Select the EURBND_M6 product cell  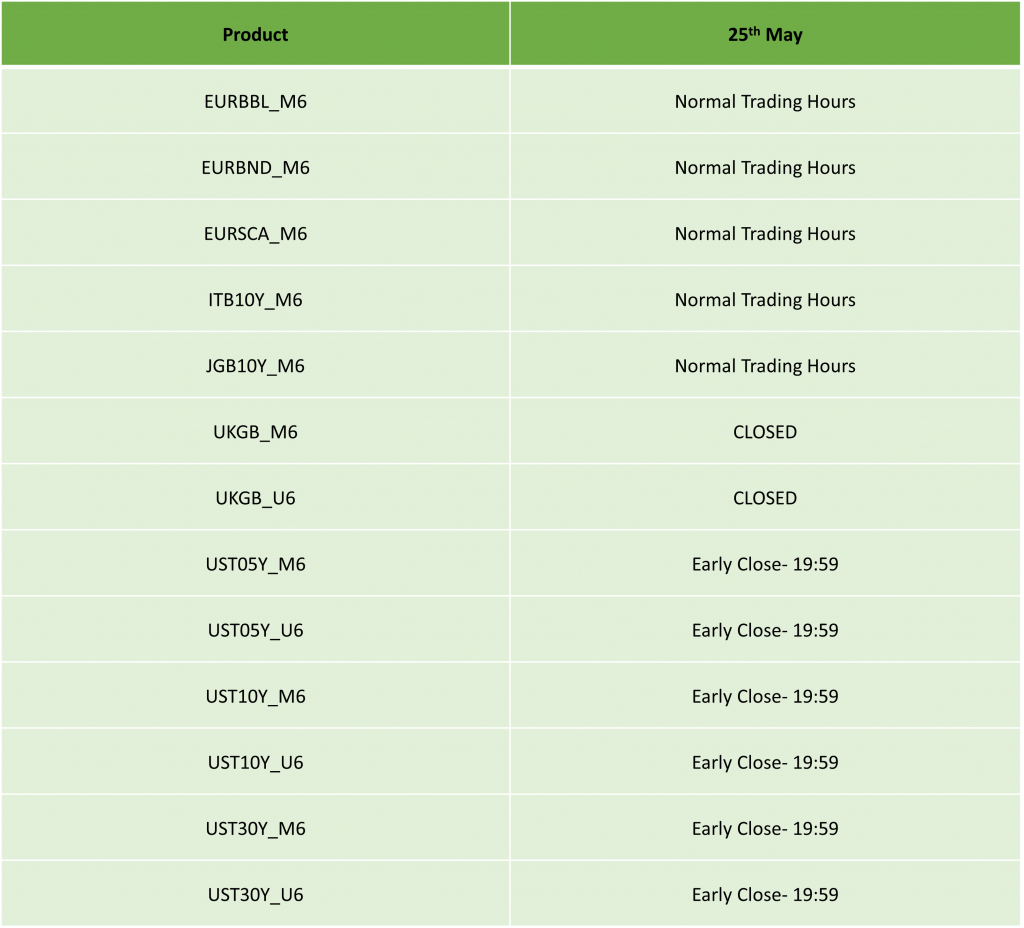pos(255,167)
